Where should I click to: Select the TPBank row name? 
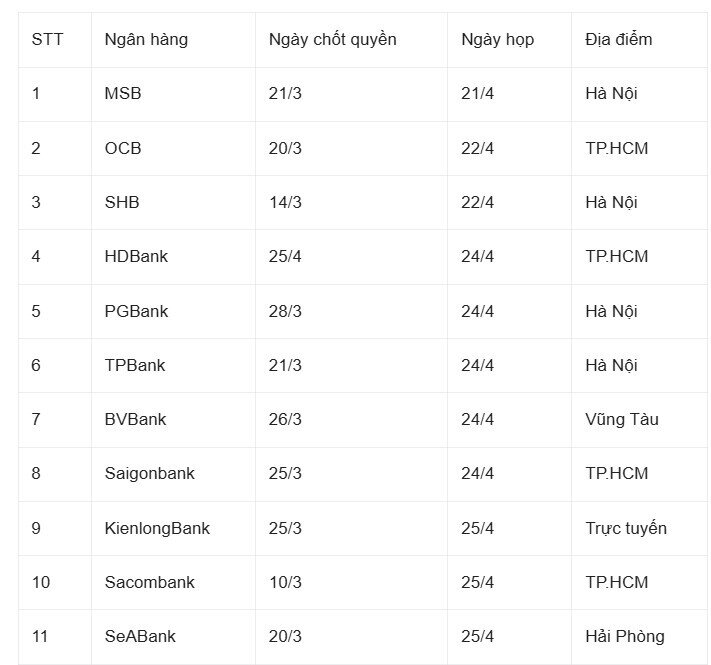[135, 365]
